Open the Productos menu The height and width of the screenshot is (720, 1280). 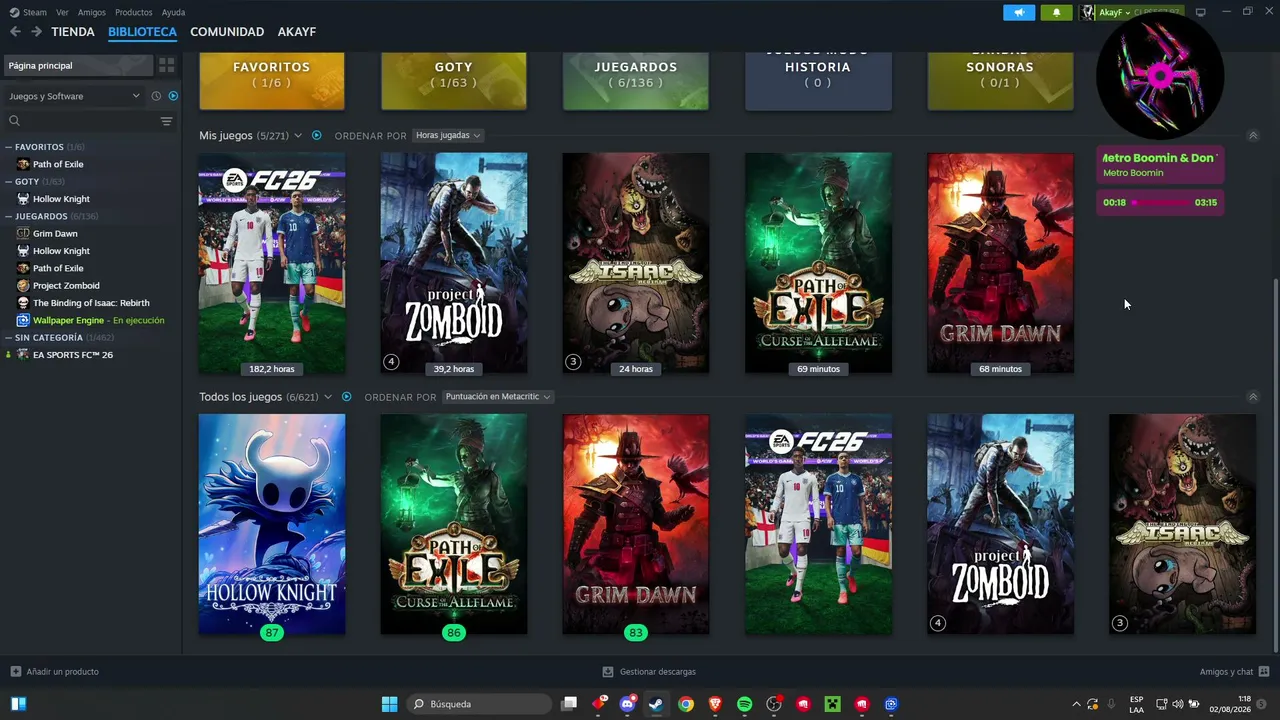tap(134, 12)
